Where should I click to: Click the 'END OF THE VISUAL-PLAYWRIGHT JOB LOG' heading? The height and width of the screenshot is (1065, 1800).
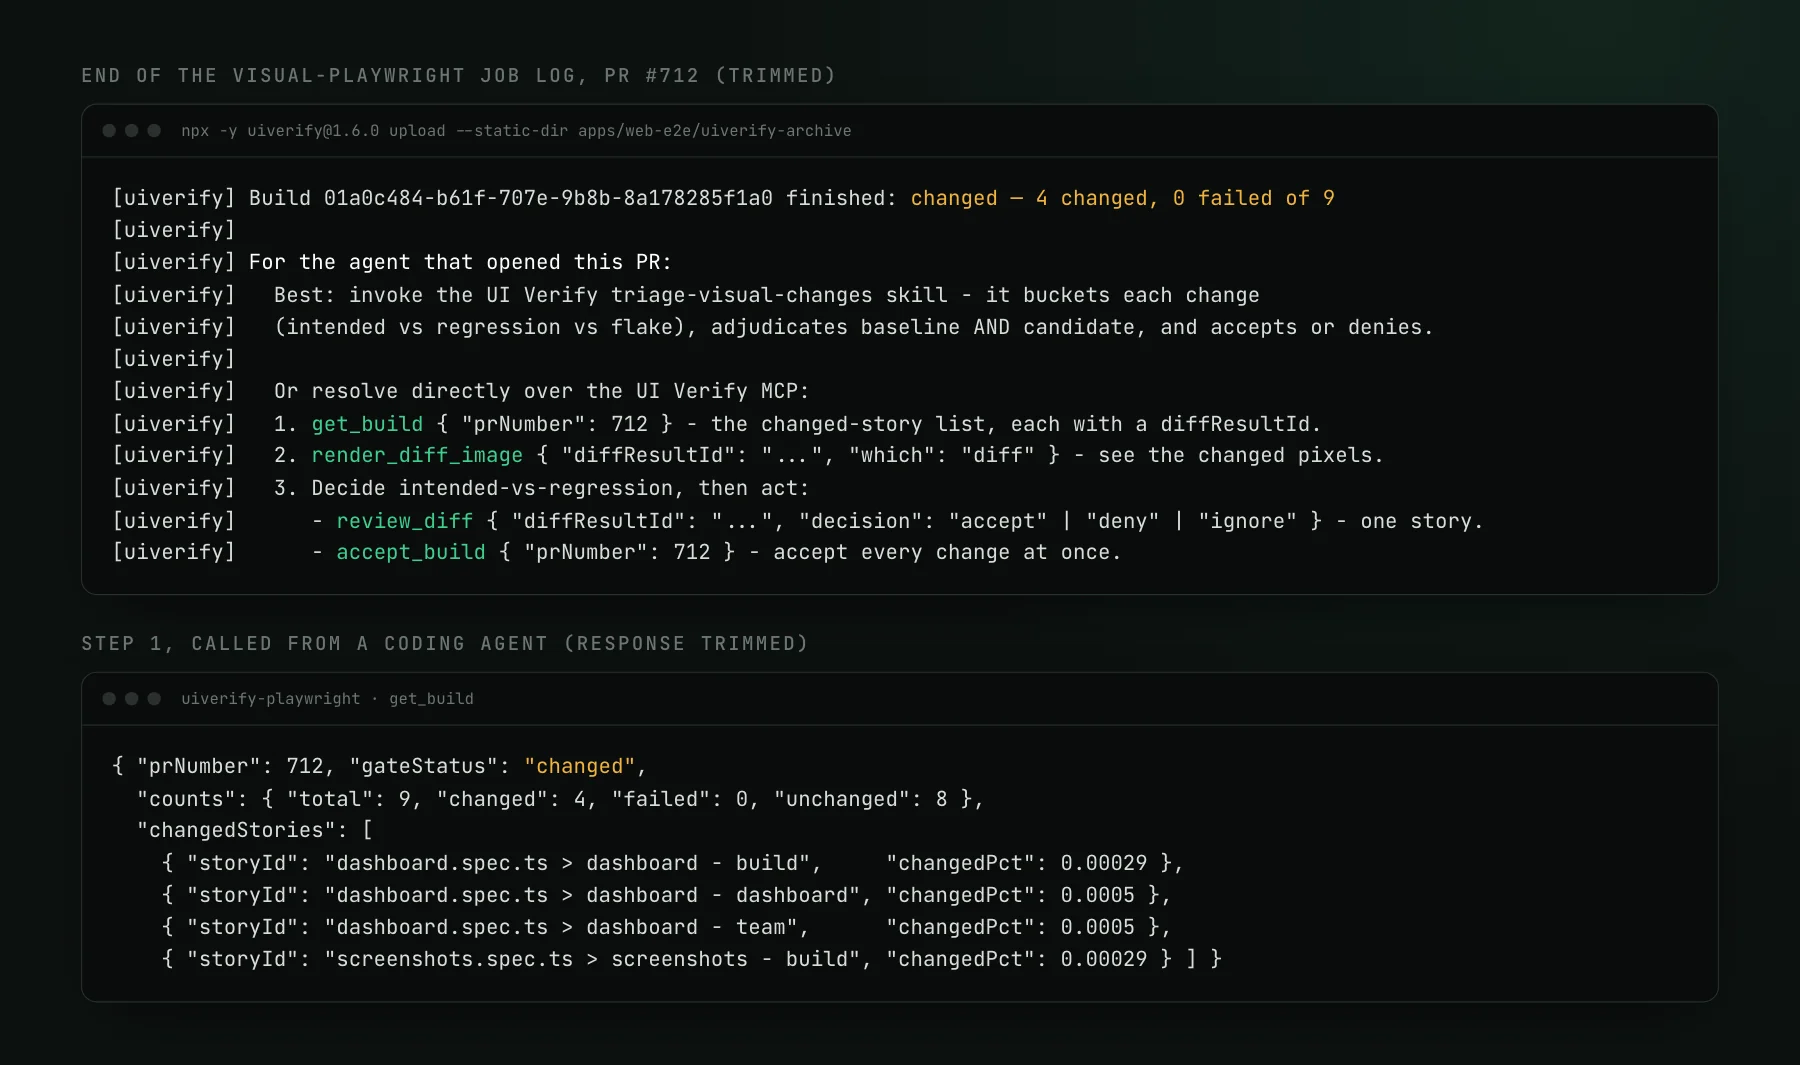pos(458,76)
